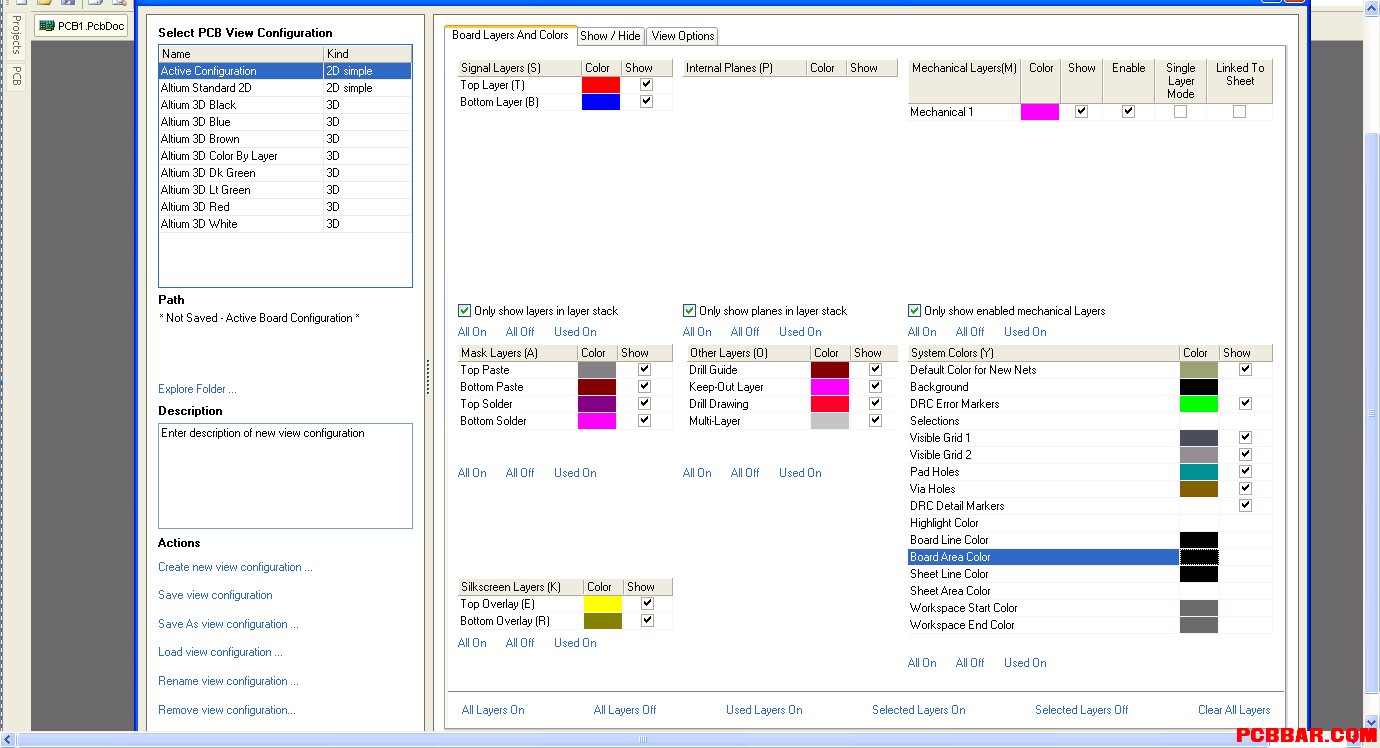Select the Board Layers And Colors tab

coord(510,35)
